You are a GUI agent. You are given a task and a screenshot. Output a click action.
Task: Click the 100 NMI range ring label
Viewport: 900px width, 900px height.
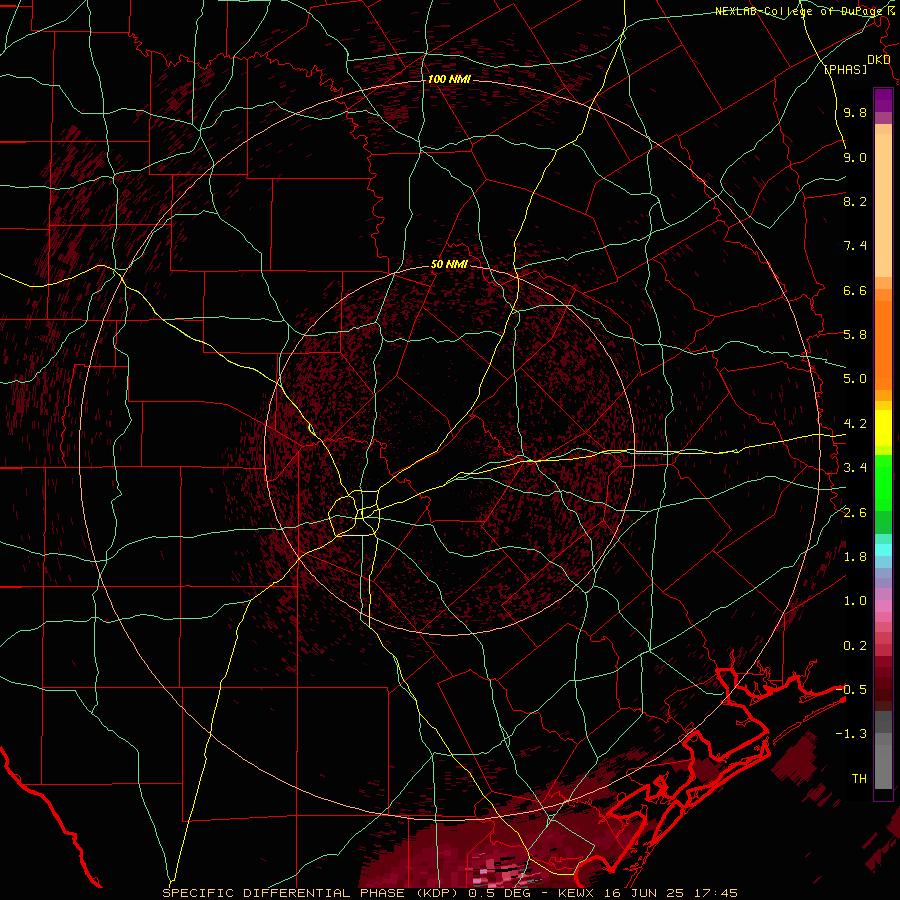click(x=449, y=79)
